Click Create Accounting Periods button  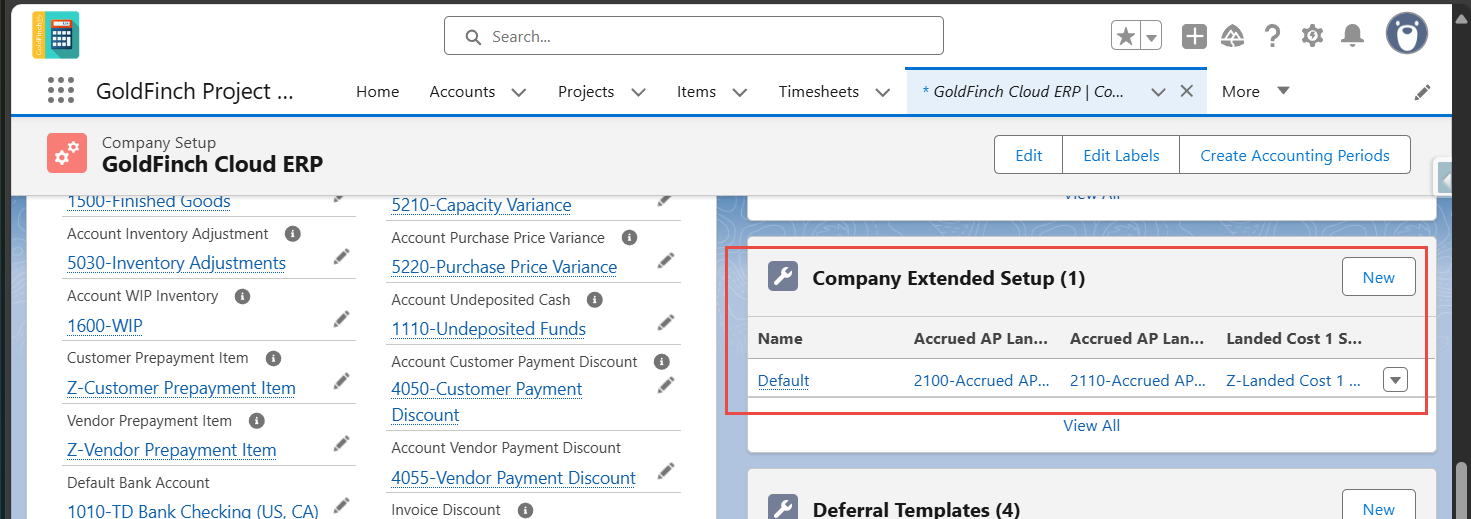point(1295,155)
